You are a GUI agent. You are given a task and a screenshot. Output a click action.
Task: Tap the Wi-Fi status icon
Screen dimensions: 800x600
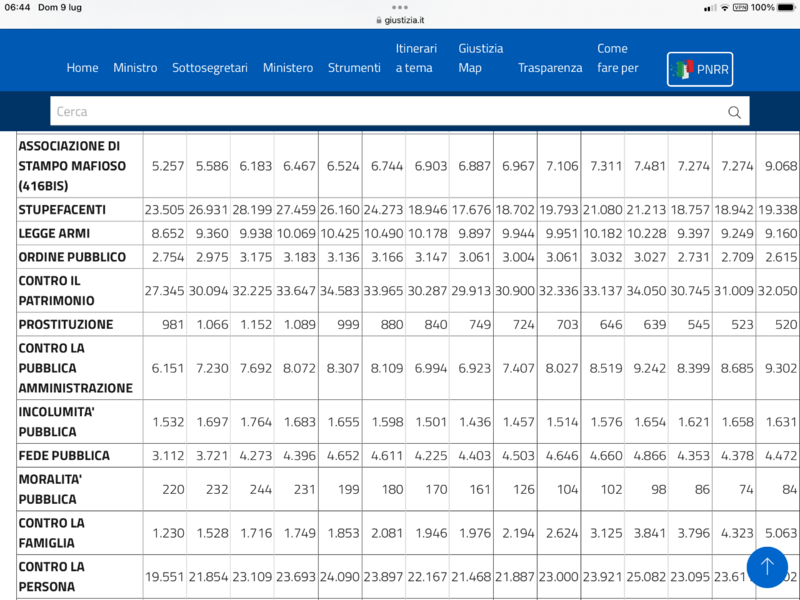[x=725, y=7]
